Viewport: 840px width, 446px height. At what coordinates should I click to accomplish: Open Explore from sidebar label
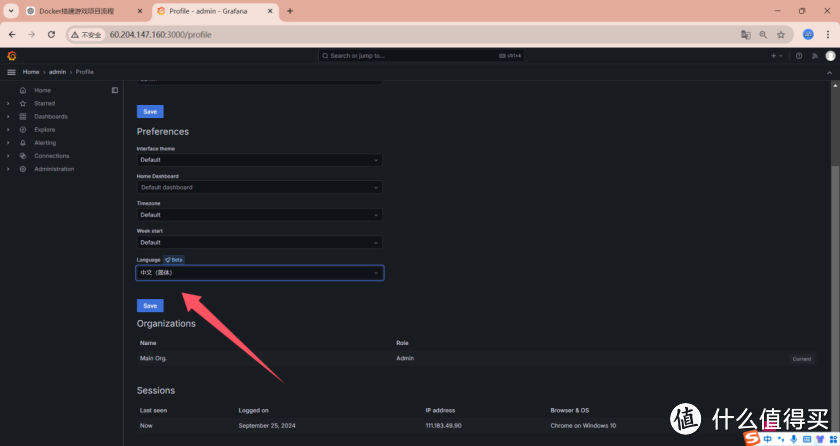[x=44, y=130]
